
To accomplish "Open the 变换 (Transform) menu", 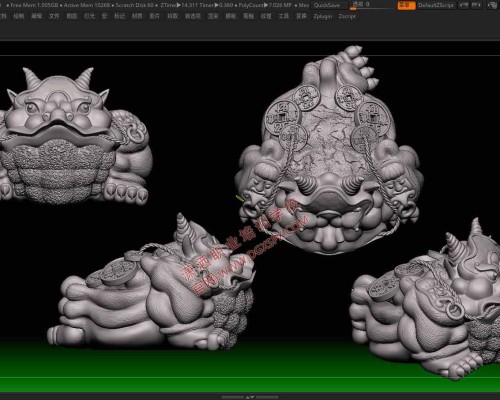I will [x=301, y=16].
